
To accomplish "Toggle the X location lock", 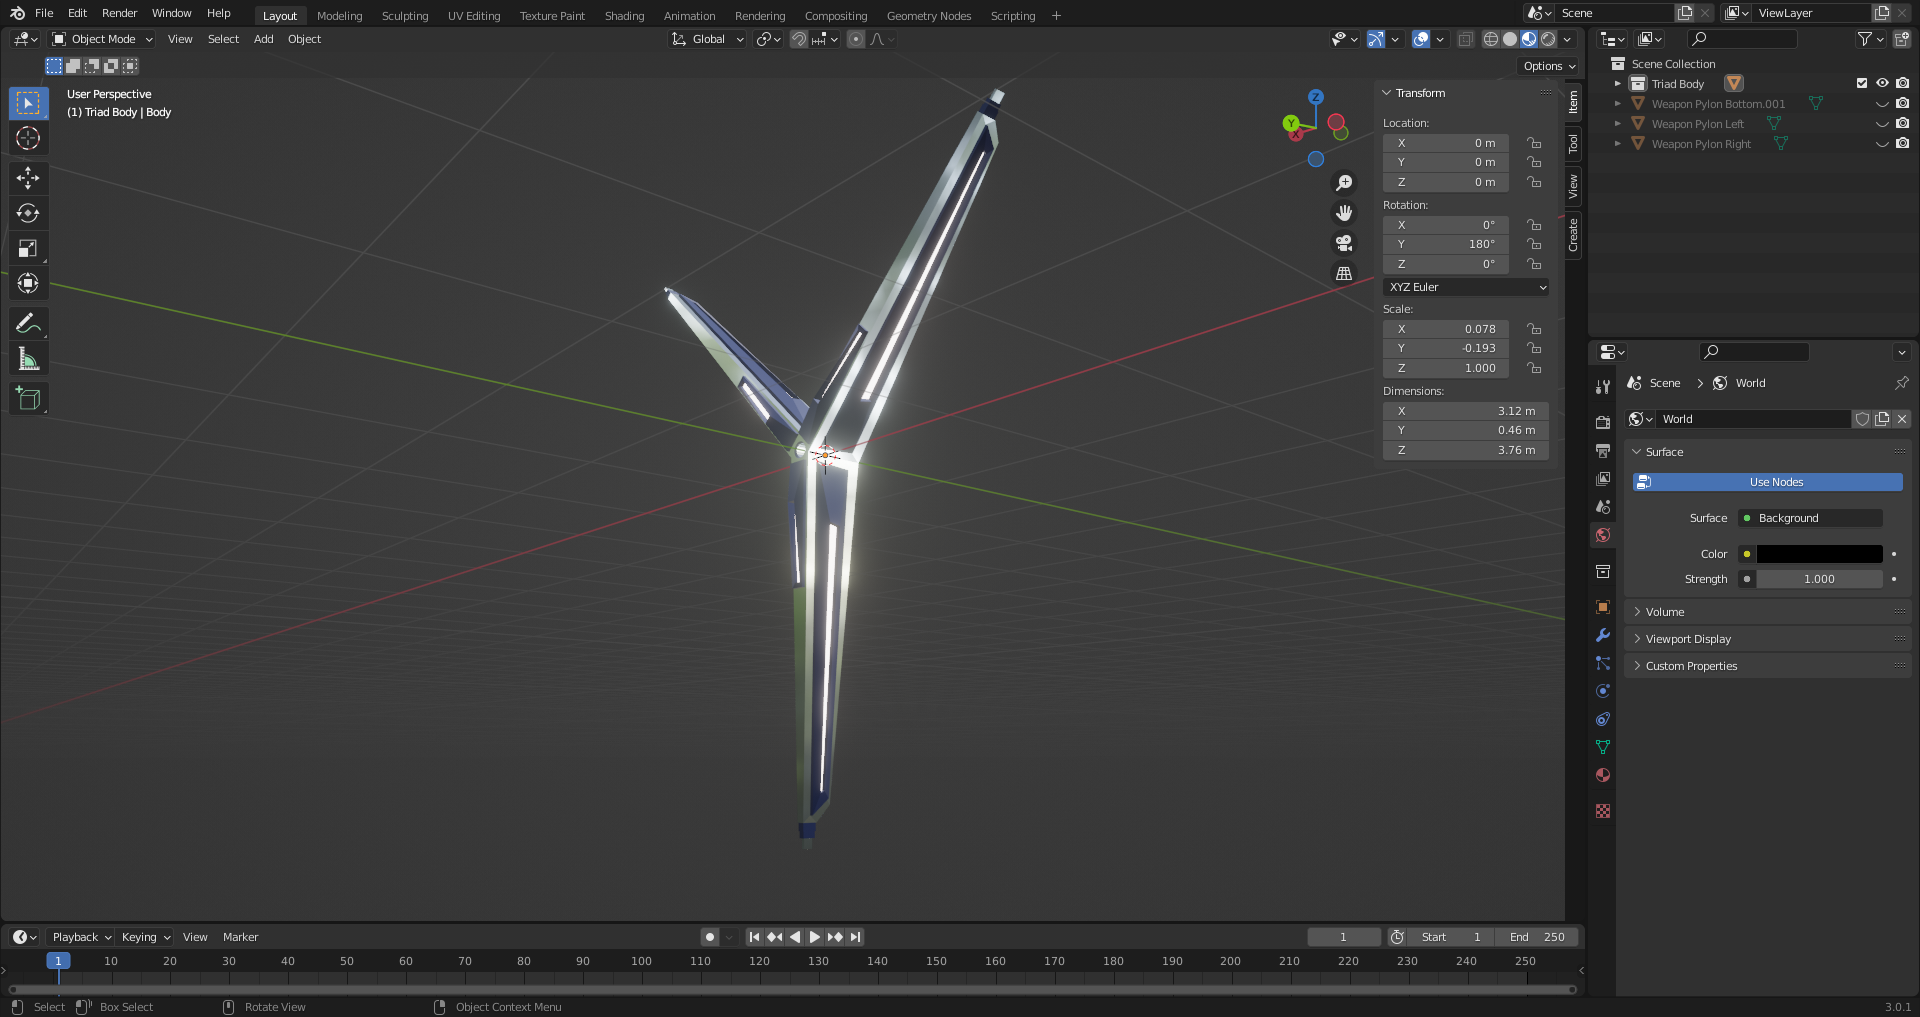I will pos(1534,143).
